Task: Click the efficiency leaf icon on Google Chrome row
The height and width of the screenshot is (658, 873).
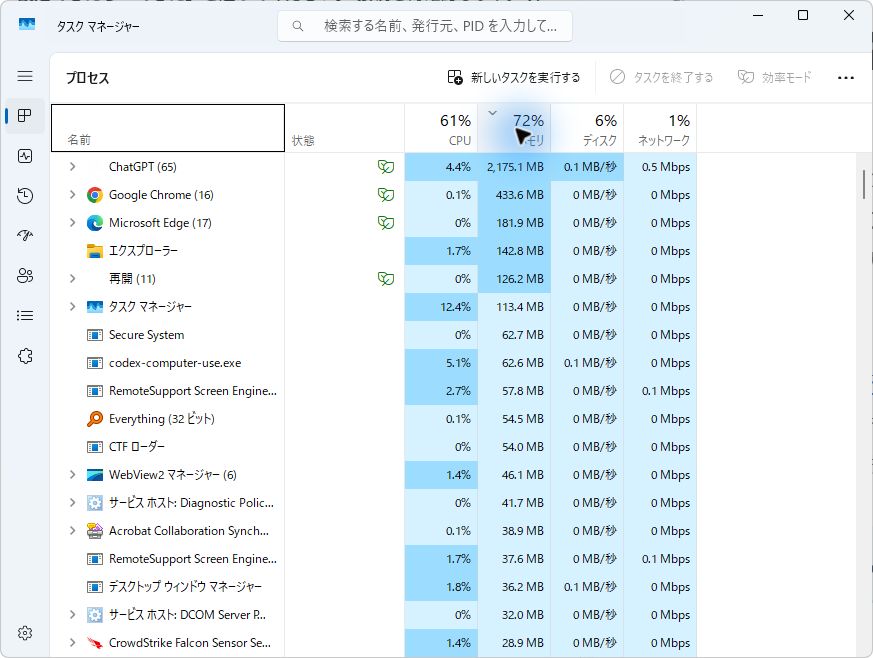Action: 386,195
